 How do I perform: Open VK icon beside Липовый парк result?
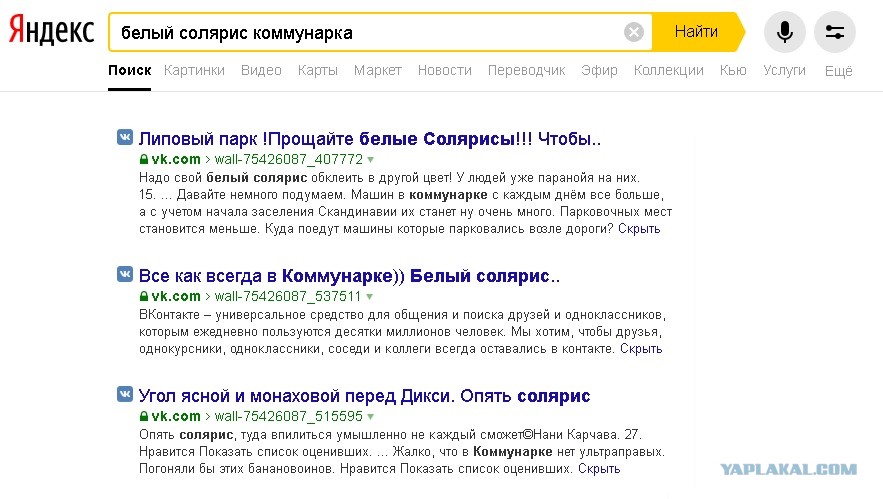pyautogui.click(x=124, y=137)
